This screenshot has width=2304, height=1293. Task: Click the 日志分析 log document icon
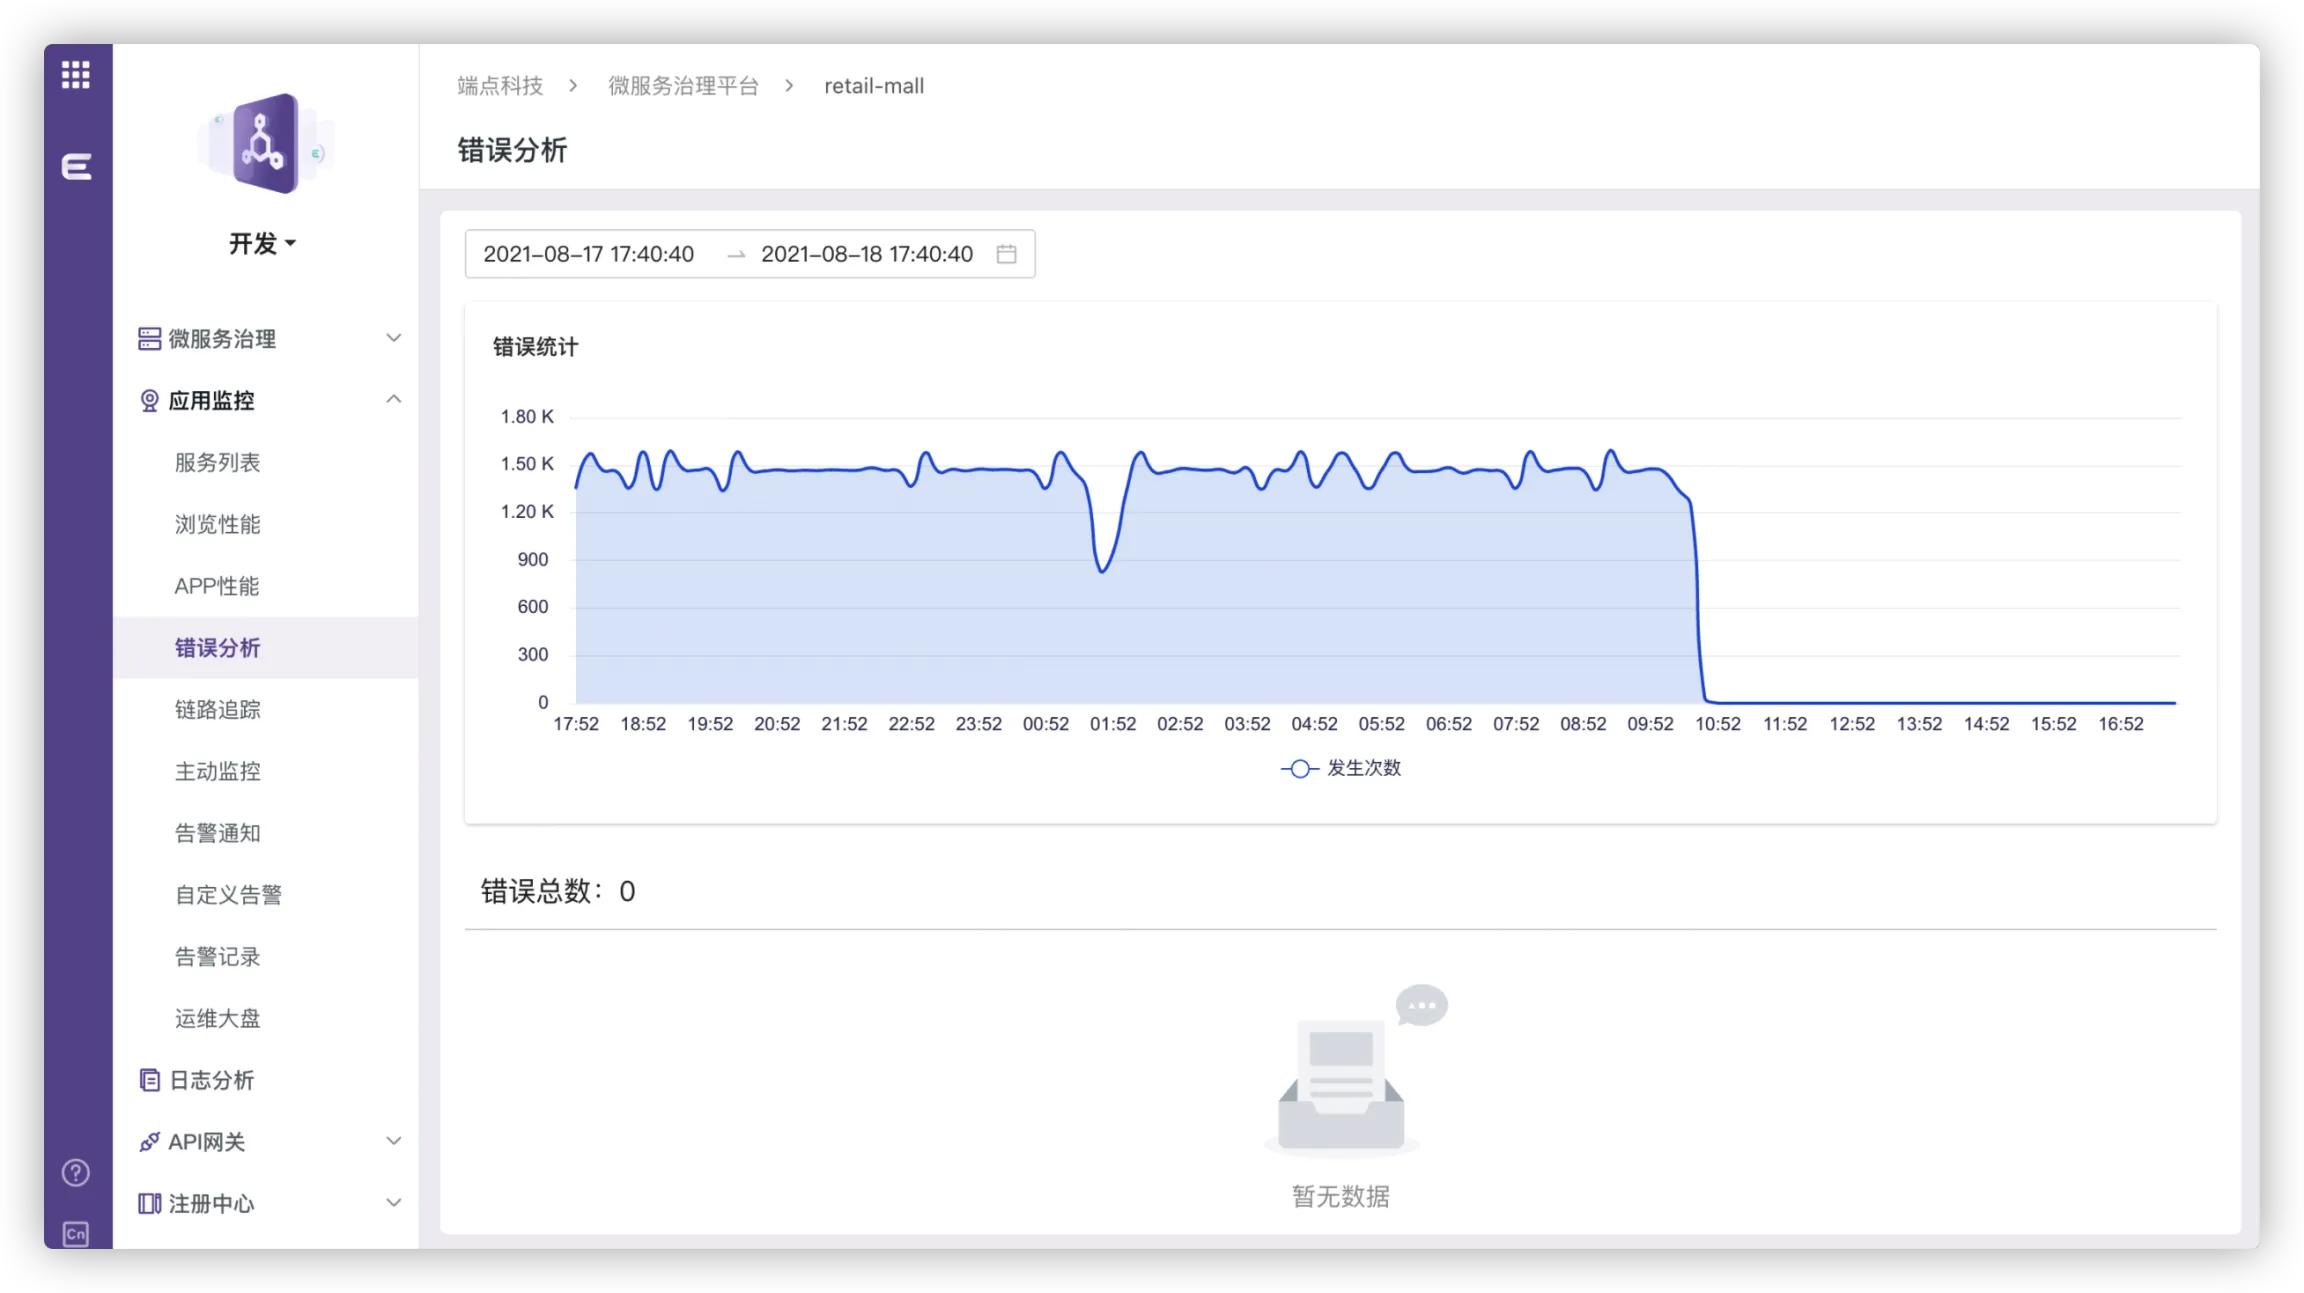(149, 1080)
